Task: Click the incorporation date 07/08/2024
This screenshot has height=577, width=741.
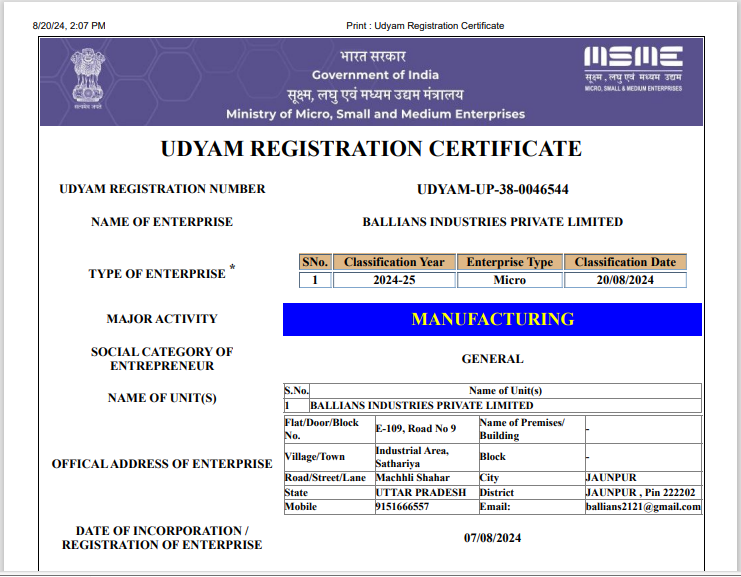Action: point(492,538)
